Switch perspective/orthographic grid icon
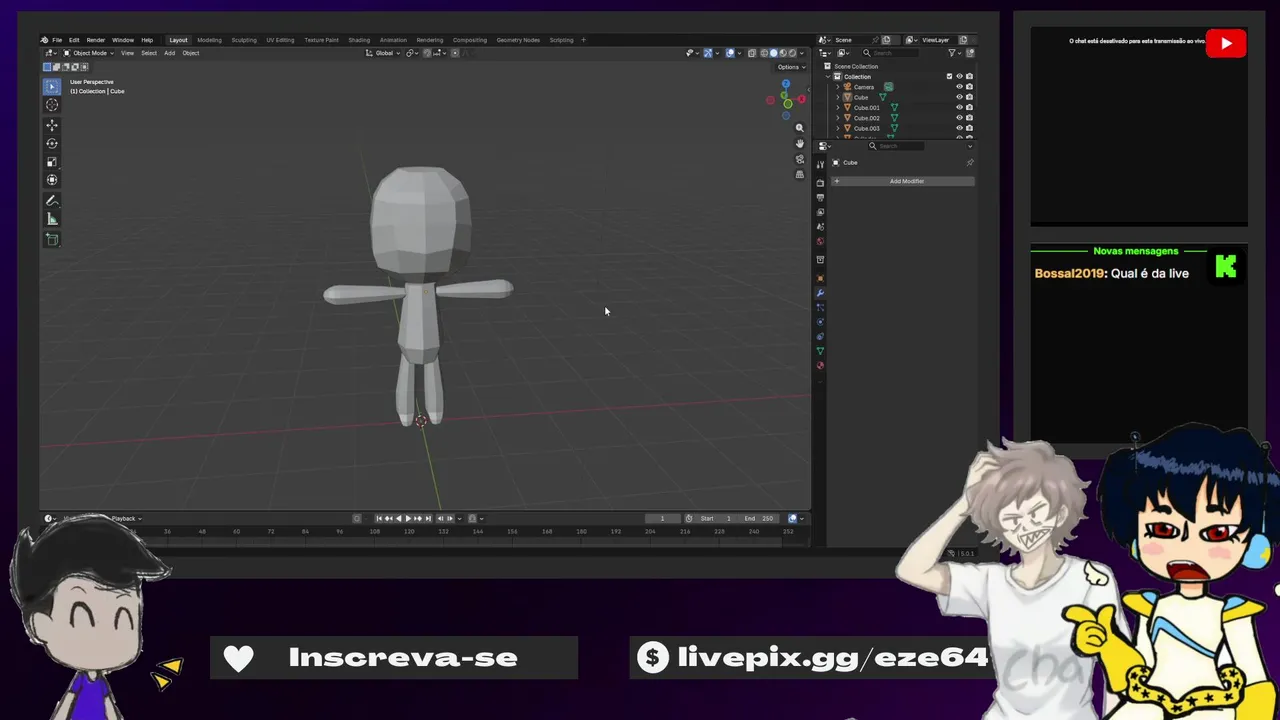The width and height of the screenshot is (1280, 720). [799, 174]
